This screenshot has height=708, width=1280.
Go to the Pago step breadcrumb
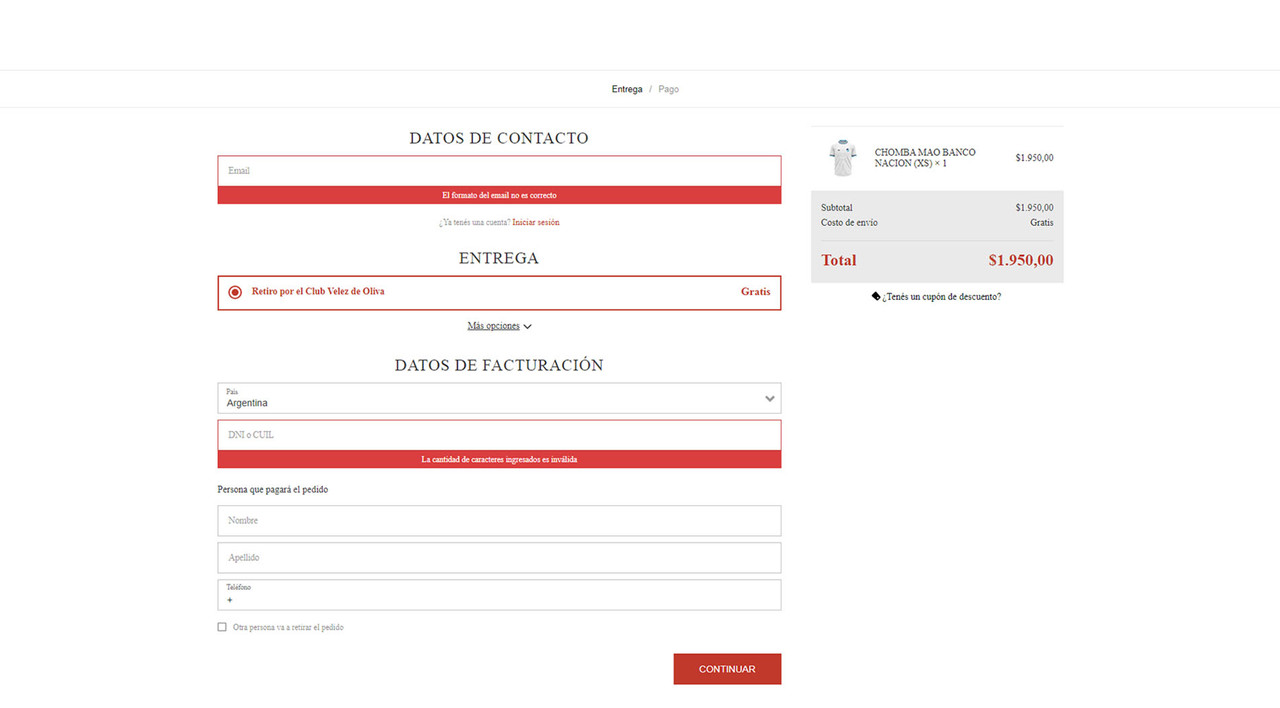(669, 89)
